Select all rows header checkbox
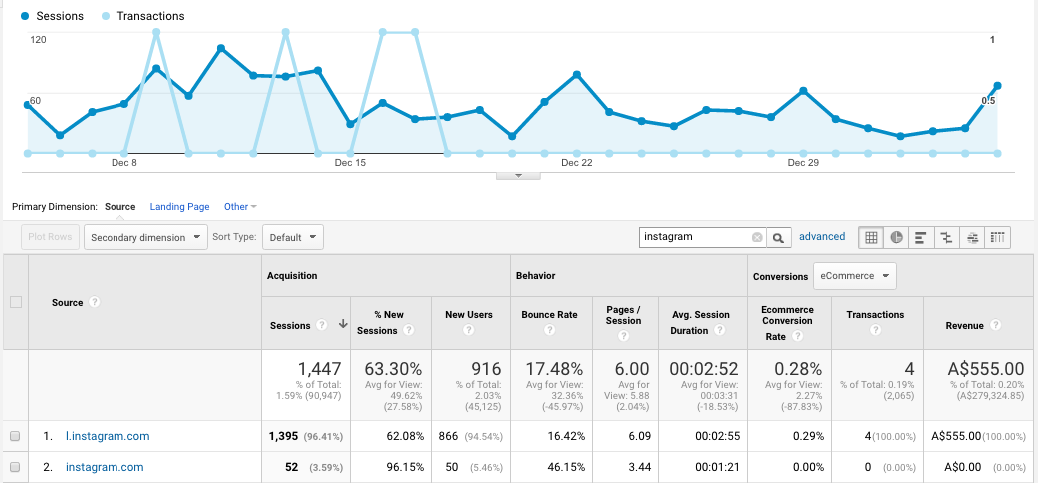The height and width of the screenshot is (483, 1038). (x=16, y=302)
